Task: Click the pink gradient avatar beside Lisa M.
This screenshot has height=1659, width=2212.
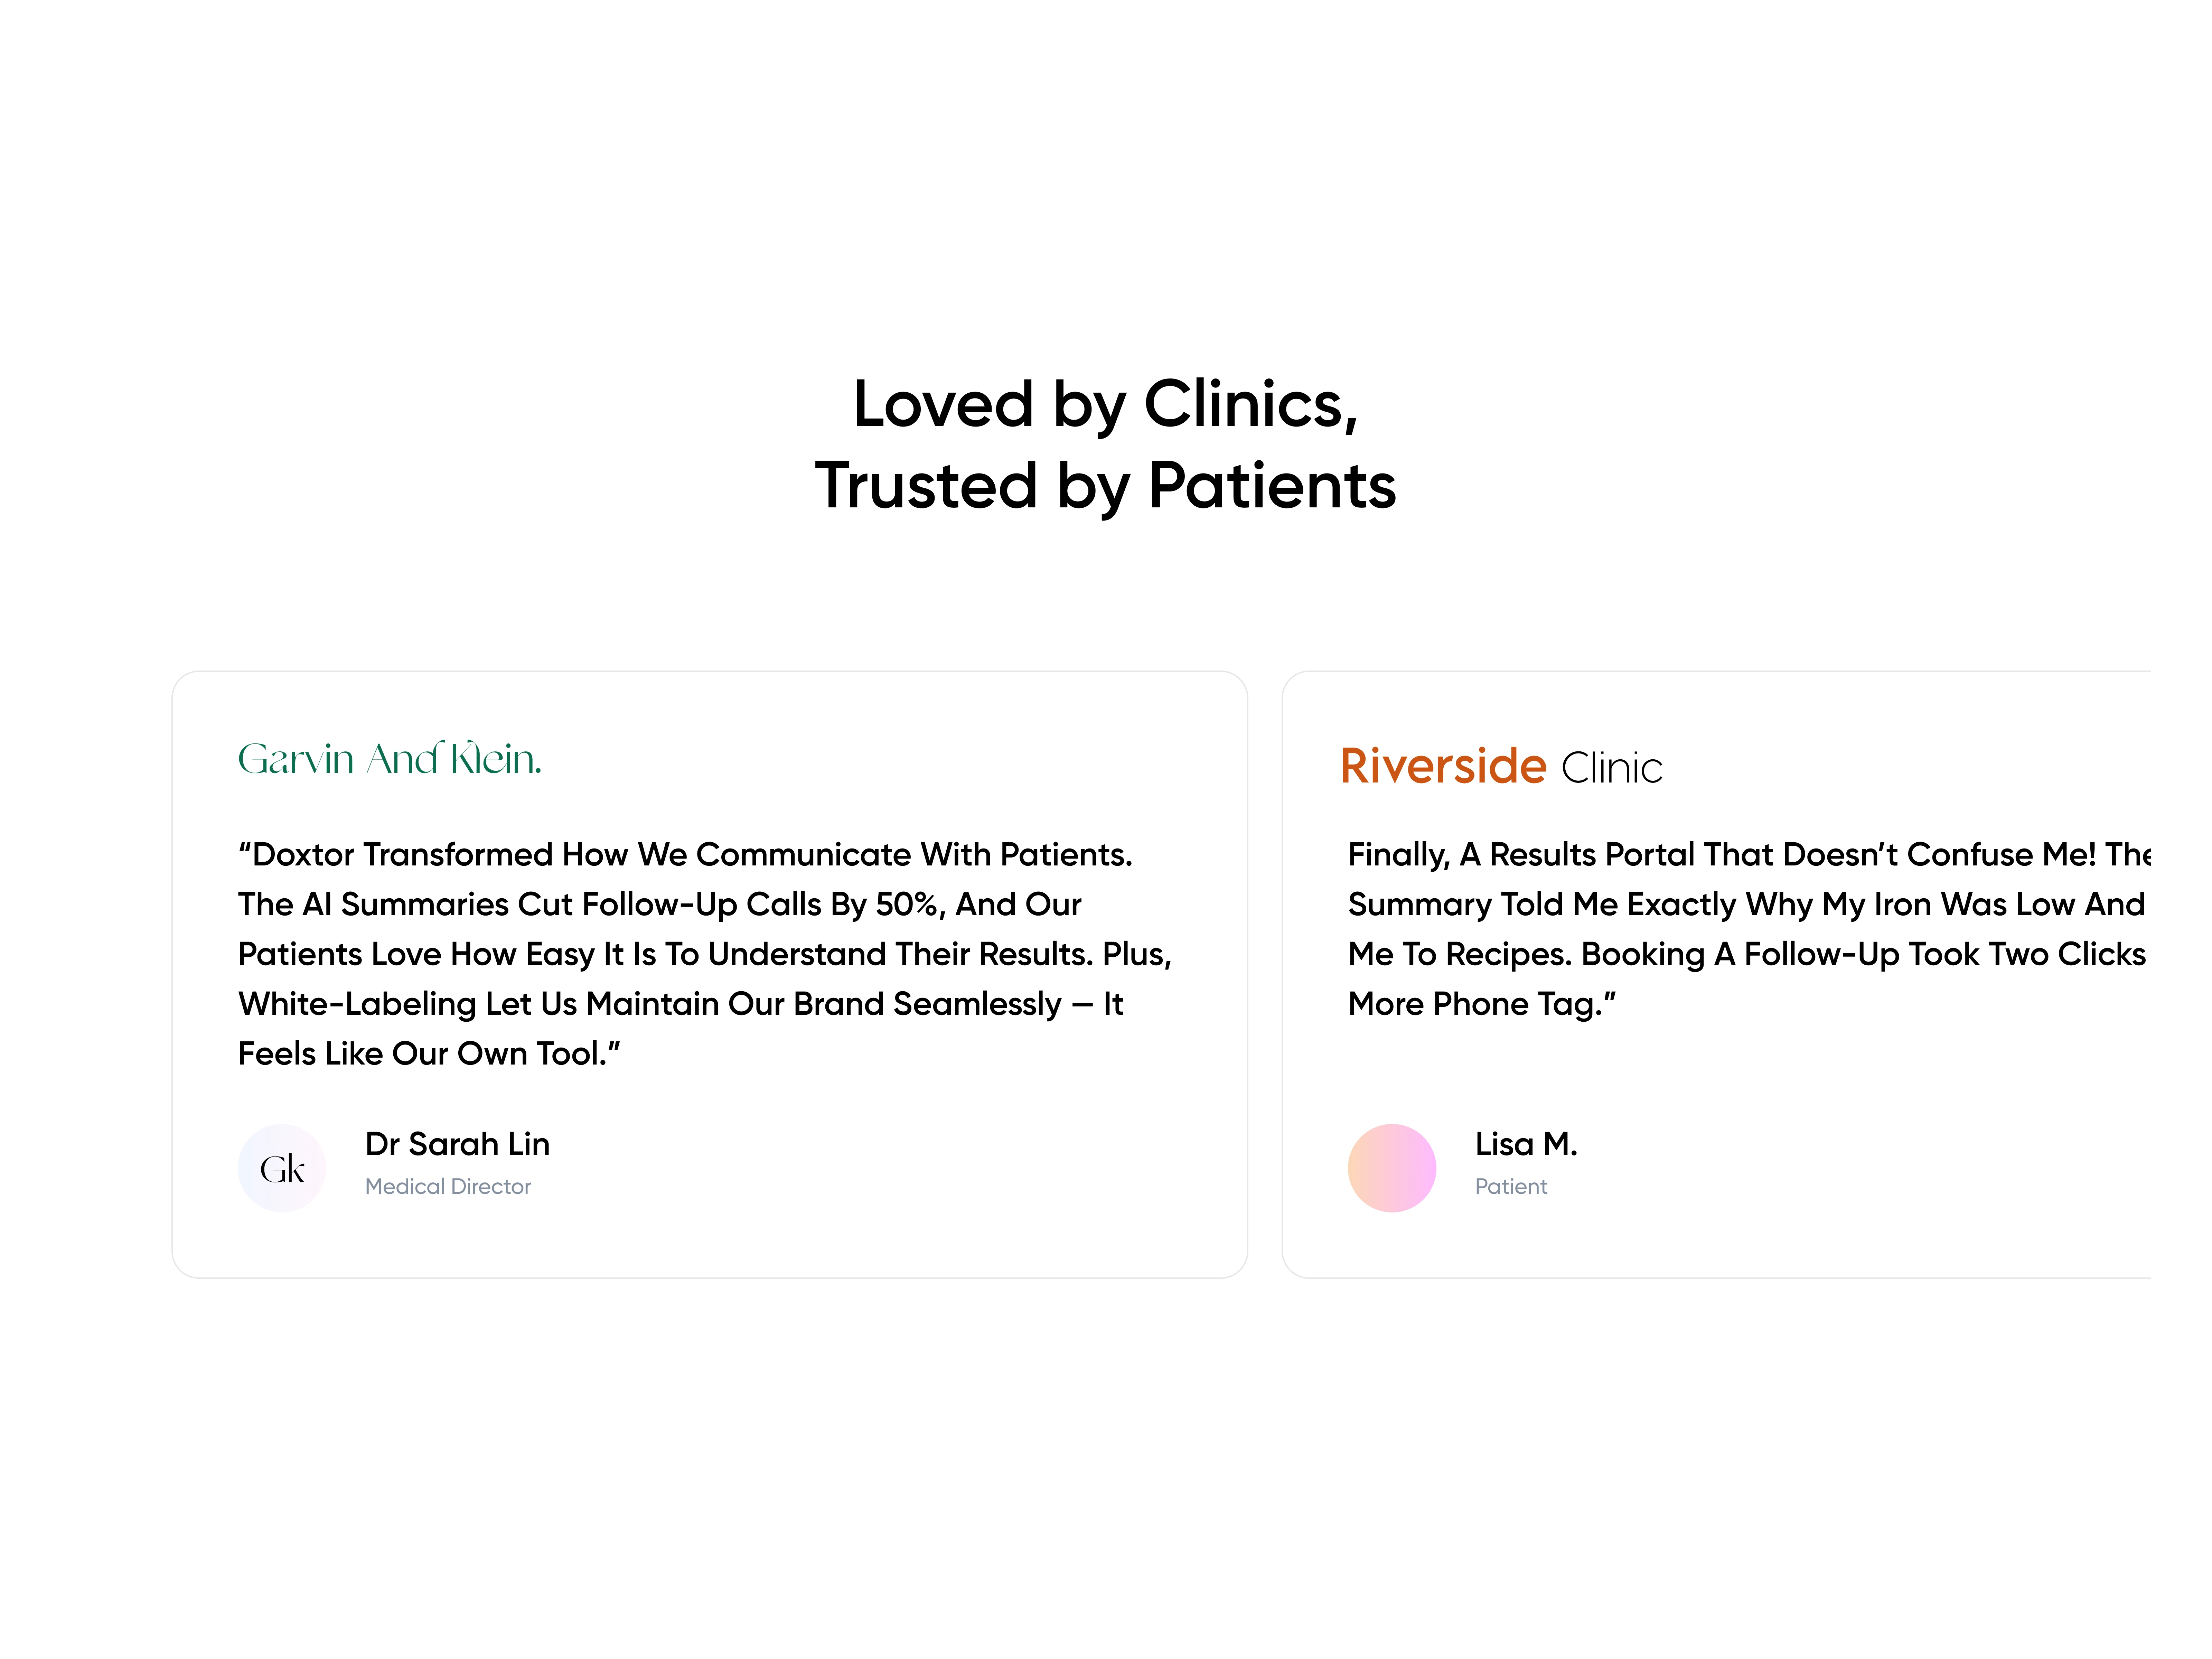Action: pos(1391,1168)
